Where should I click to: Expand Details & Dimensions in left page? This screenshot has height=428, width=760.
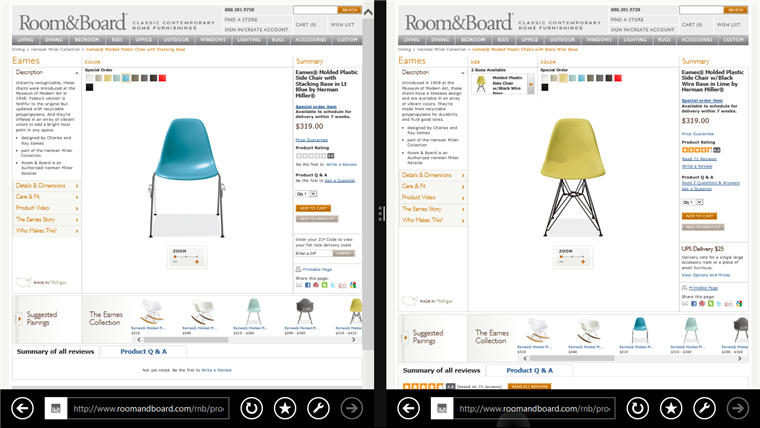click(x=47, y=186)
